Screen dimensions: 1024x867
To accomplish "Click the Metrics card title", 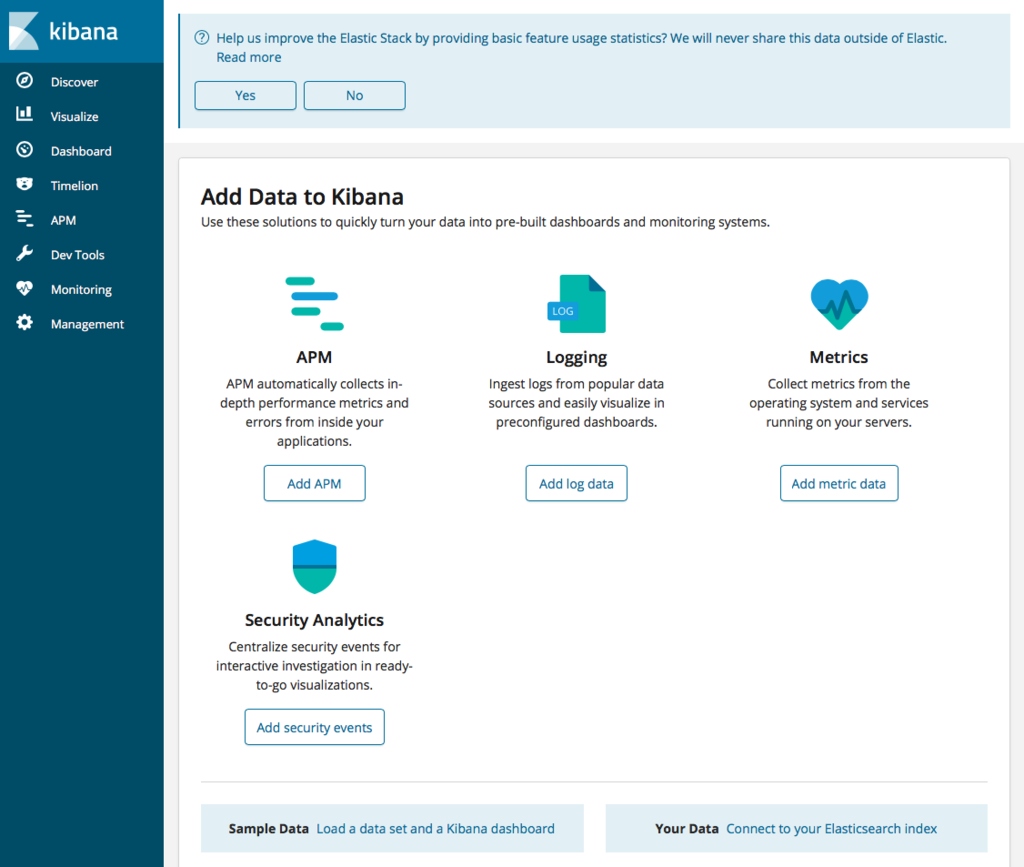I will (x=839, y=357).
